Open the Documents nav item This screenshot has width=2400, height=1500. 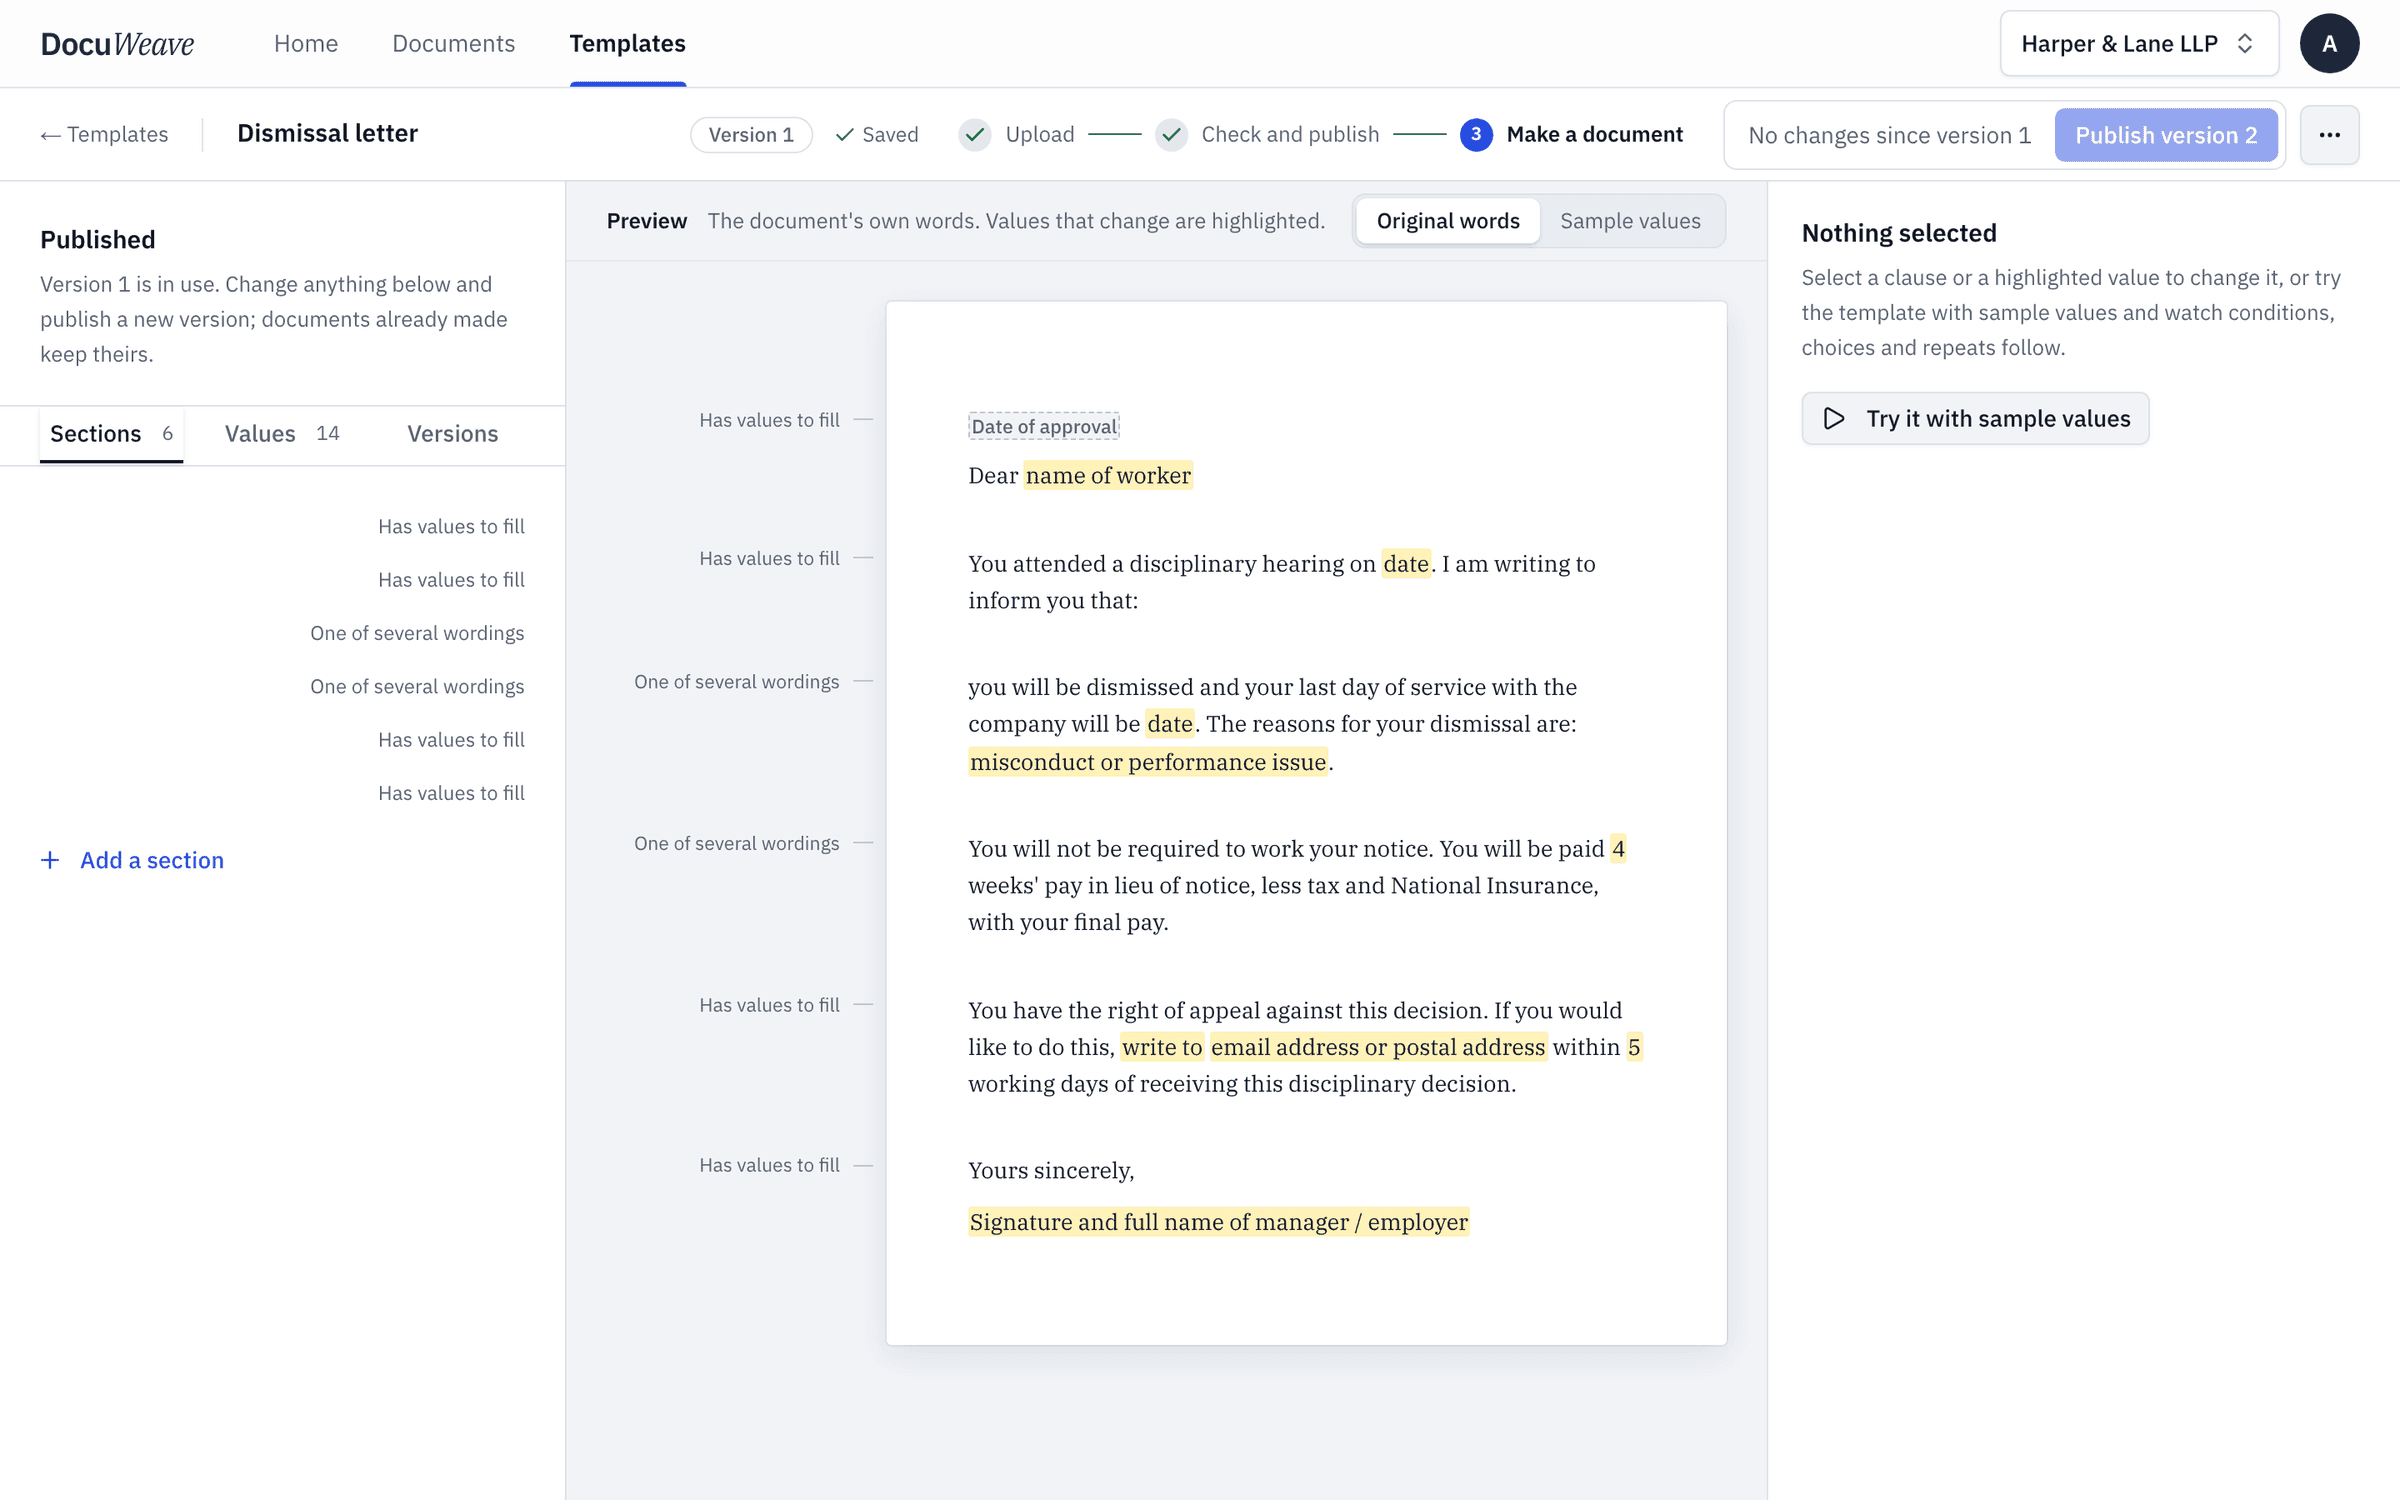click(x=453, y=43)
